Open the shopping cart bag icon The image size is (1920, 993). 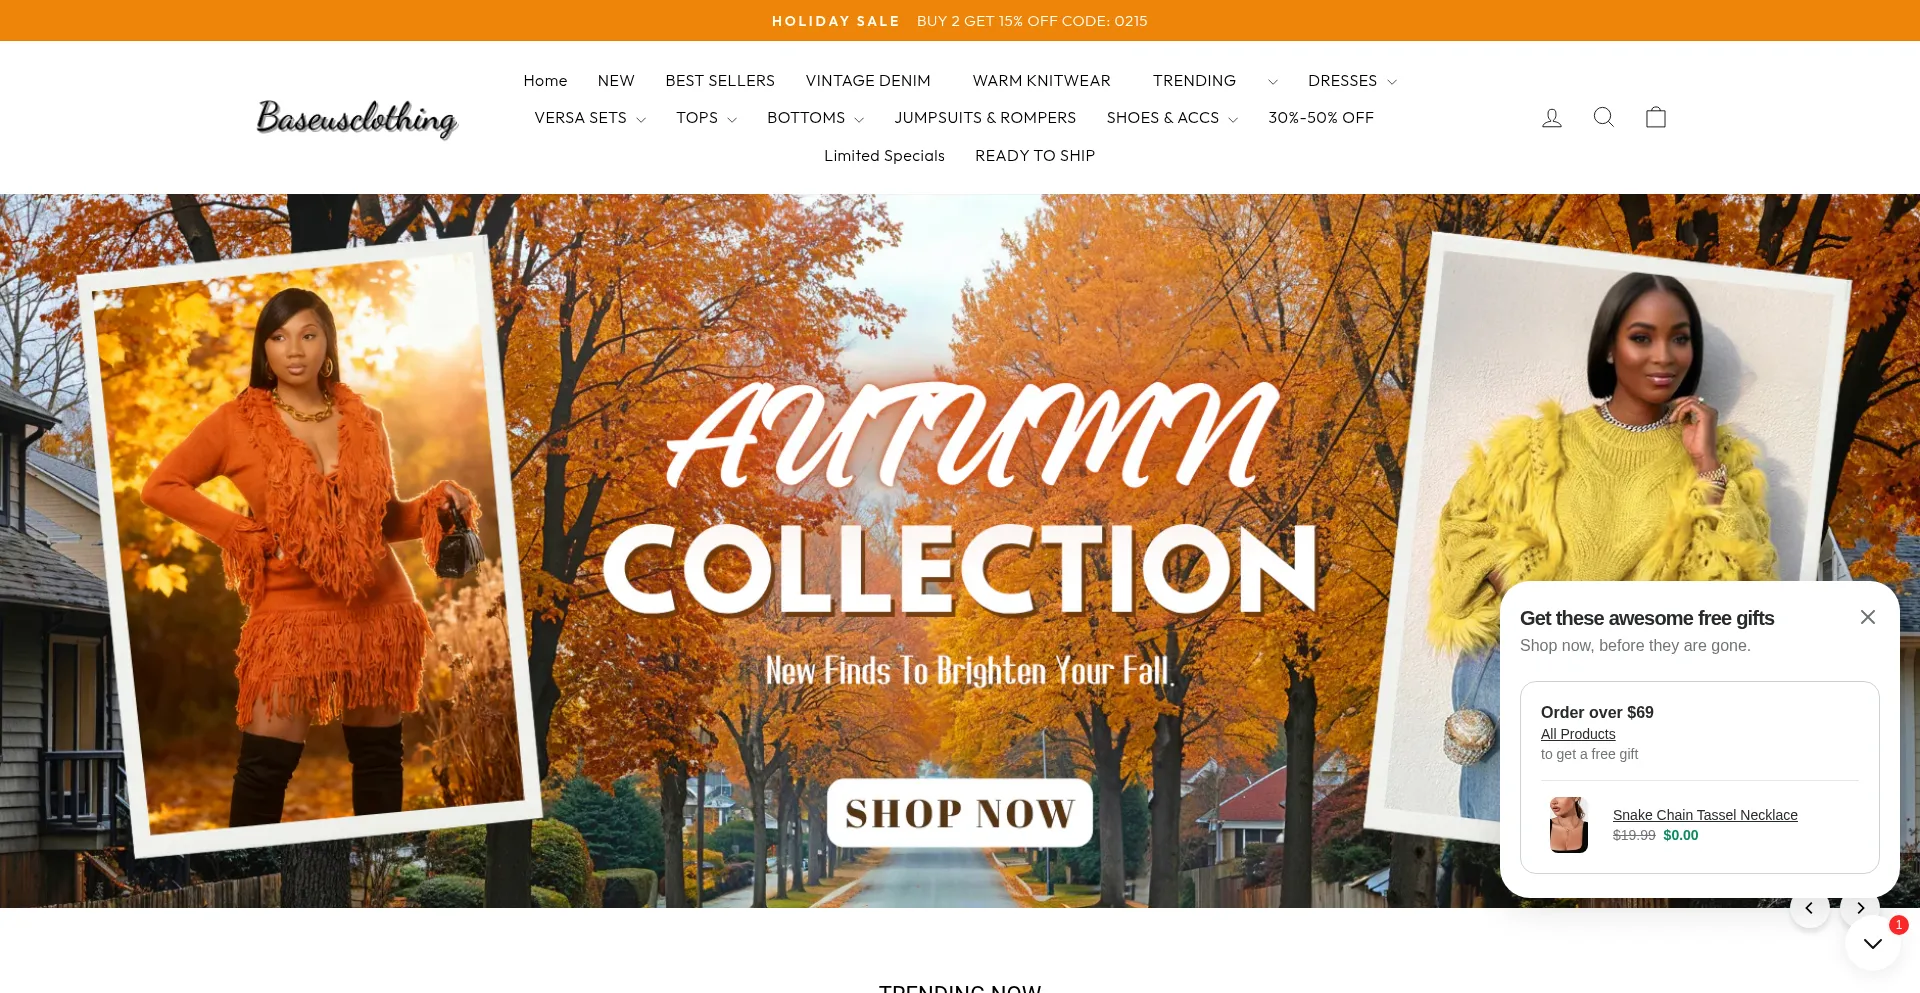[1656, 117]
